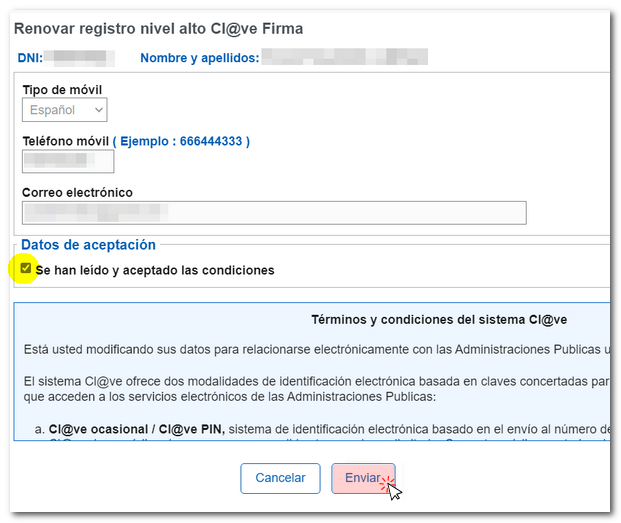
Task: Select the 'Nombre y apellidos' label
Action: [199, 58]
